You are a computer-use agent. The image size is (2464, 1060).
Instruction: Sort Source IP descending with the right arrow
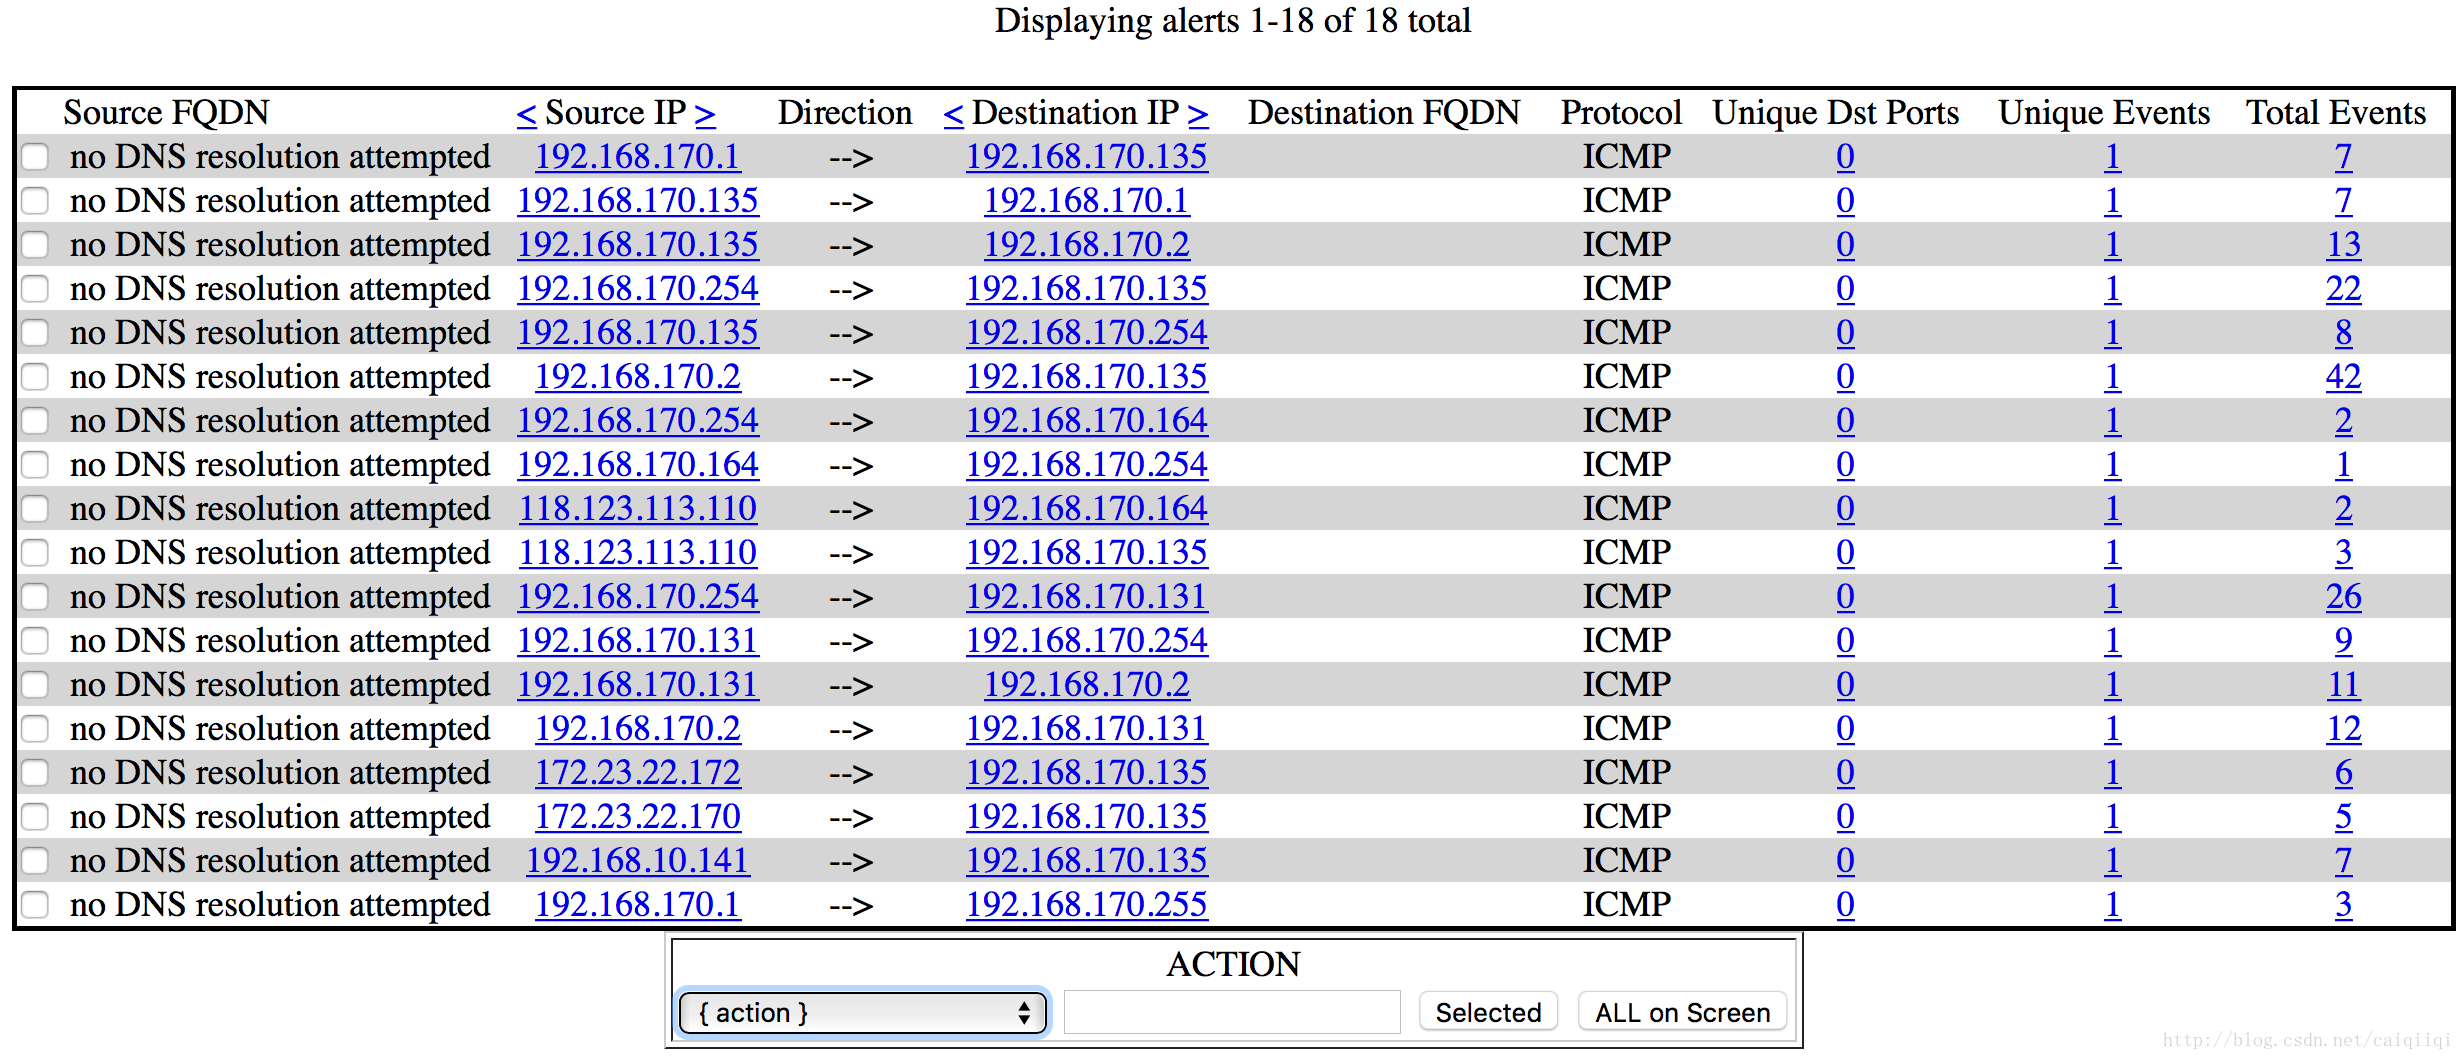pos(705,114)
